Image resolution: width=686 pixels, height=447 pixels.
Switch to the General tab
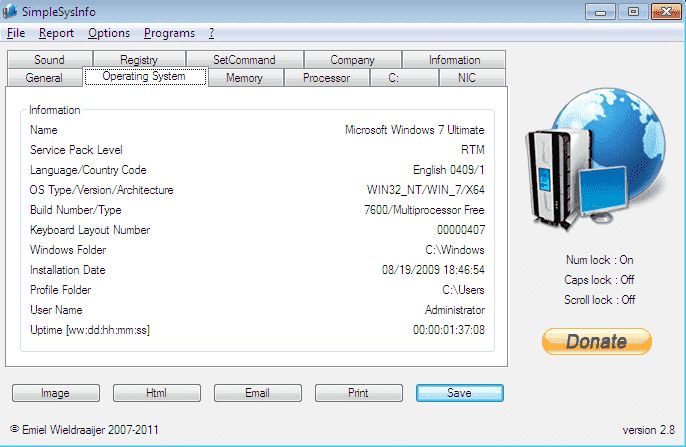44,78
